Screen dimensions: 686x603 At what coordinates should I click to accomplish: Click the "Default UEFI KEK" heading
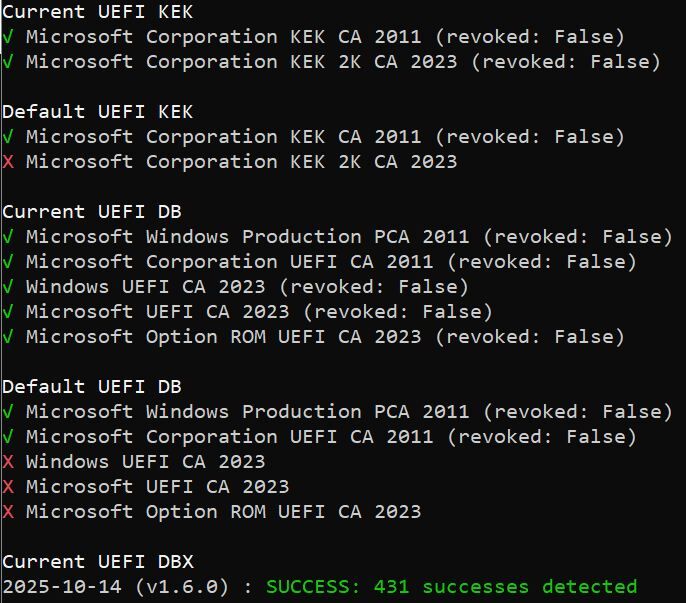(x=98, y=112)
